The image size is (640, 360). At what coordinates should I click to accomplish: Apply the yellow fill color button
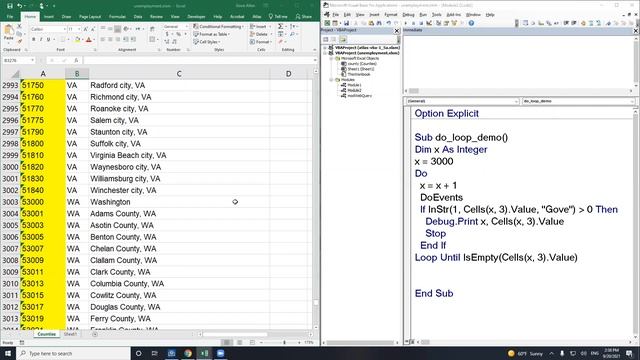click(77, 40)
